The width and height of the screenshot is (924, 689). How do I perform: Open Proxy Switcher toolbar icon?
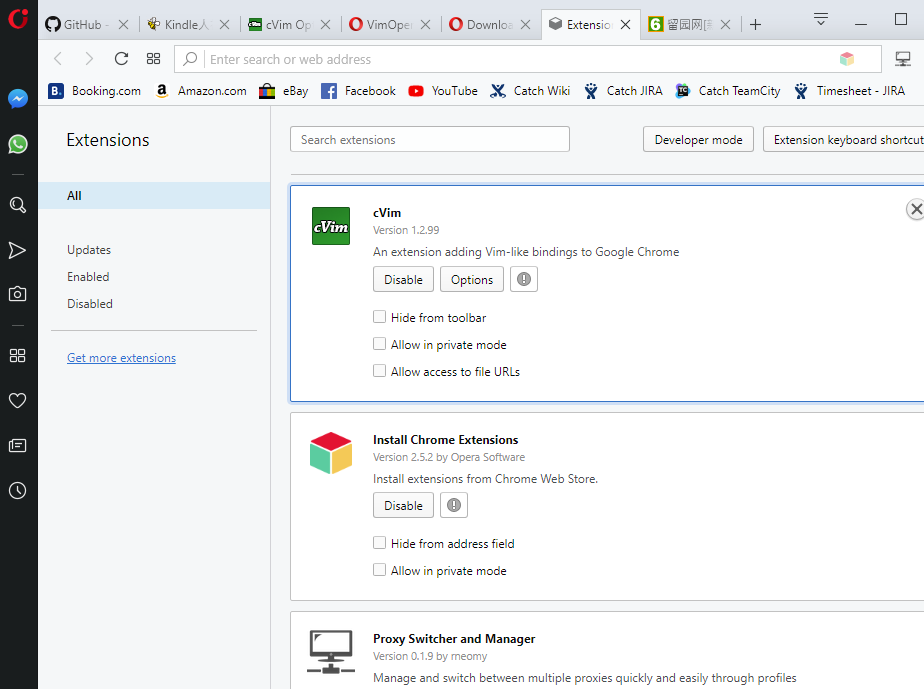pos(903,58)
